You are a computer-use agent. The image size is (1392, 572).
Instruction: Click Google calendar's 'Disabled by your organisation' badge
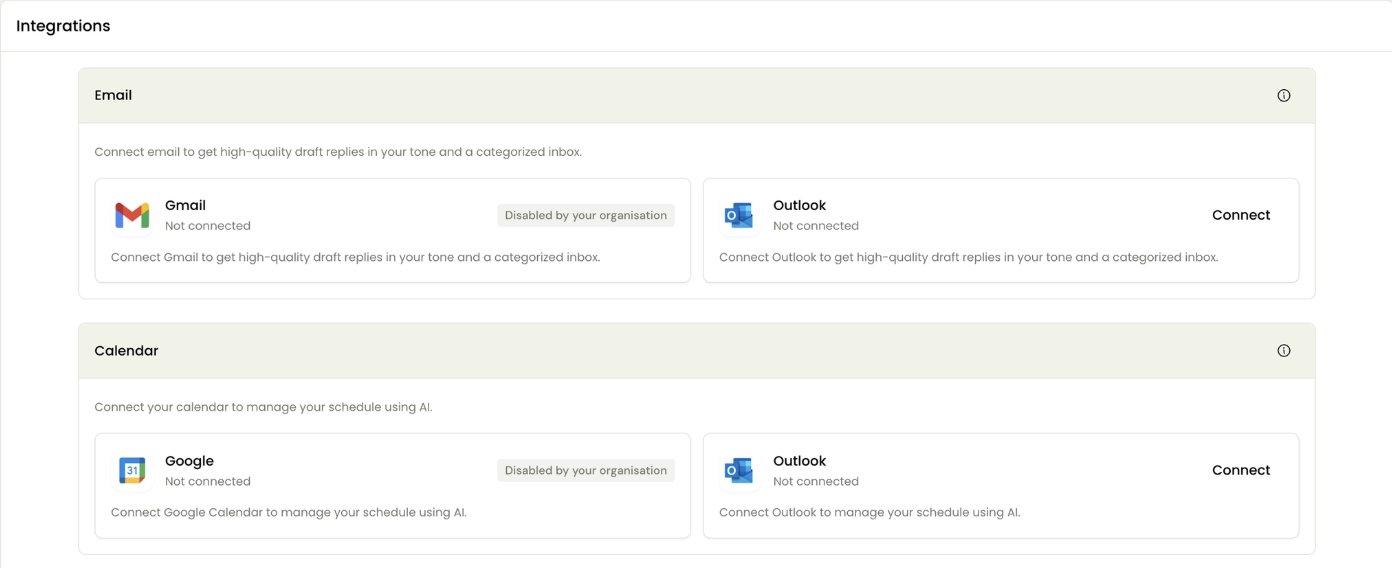(586, 470)
